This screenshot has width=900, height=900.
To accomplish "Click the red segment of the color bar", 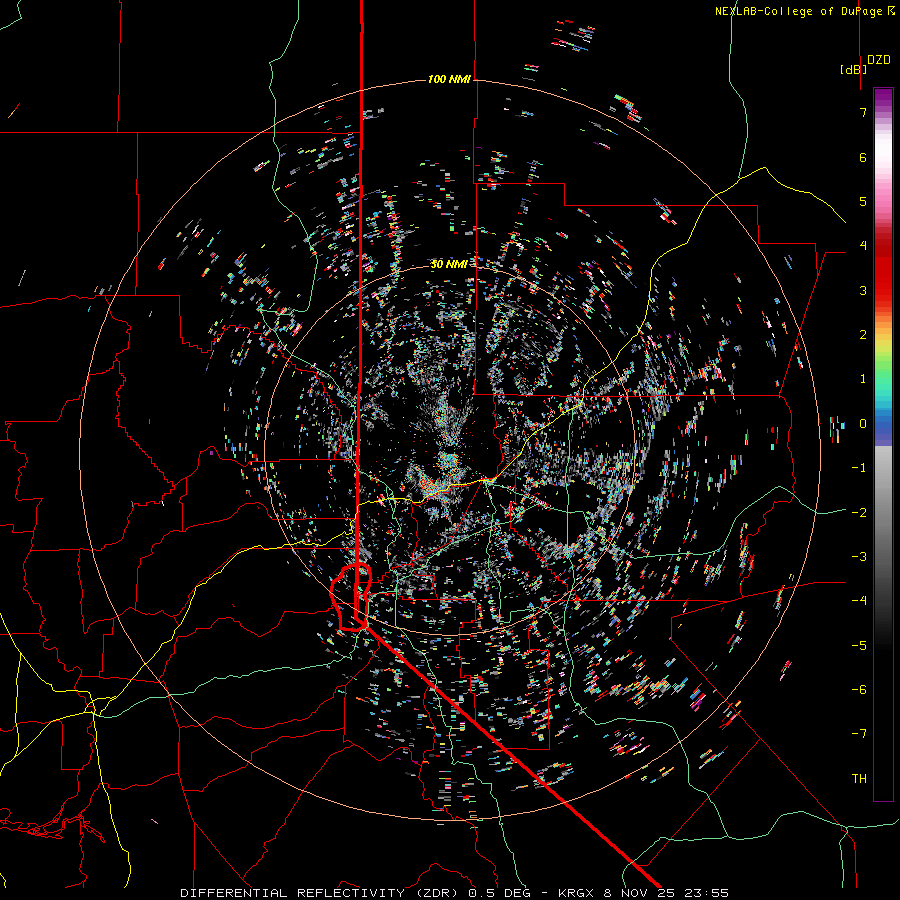I will [883, 270].
